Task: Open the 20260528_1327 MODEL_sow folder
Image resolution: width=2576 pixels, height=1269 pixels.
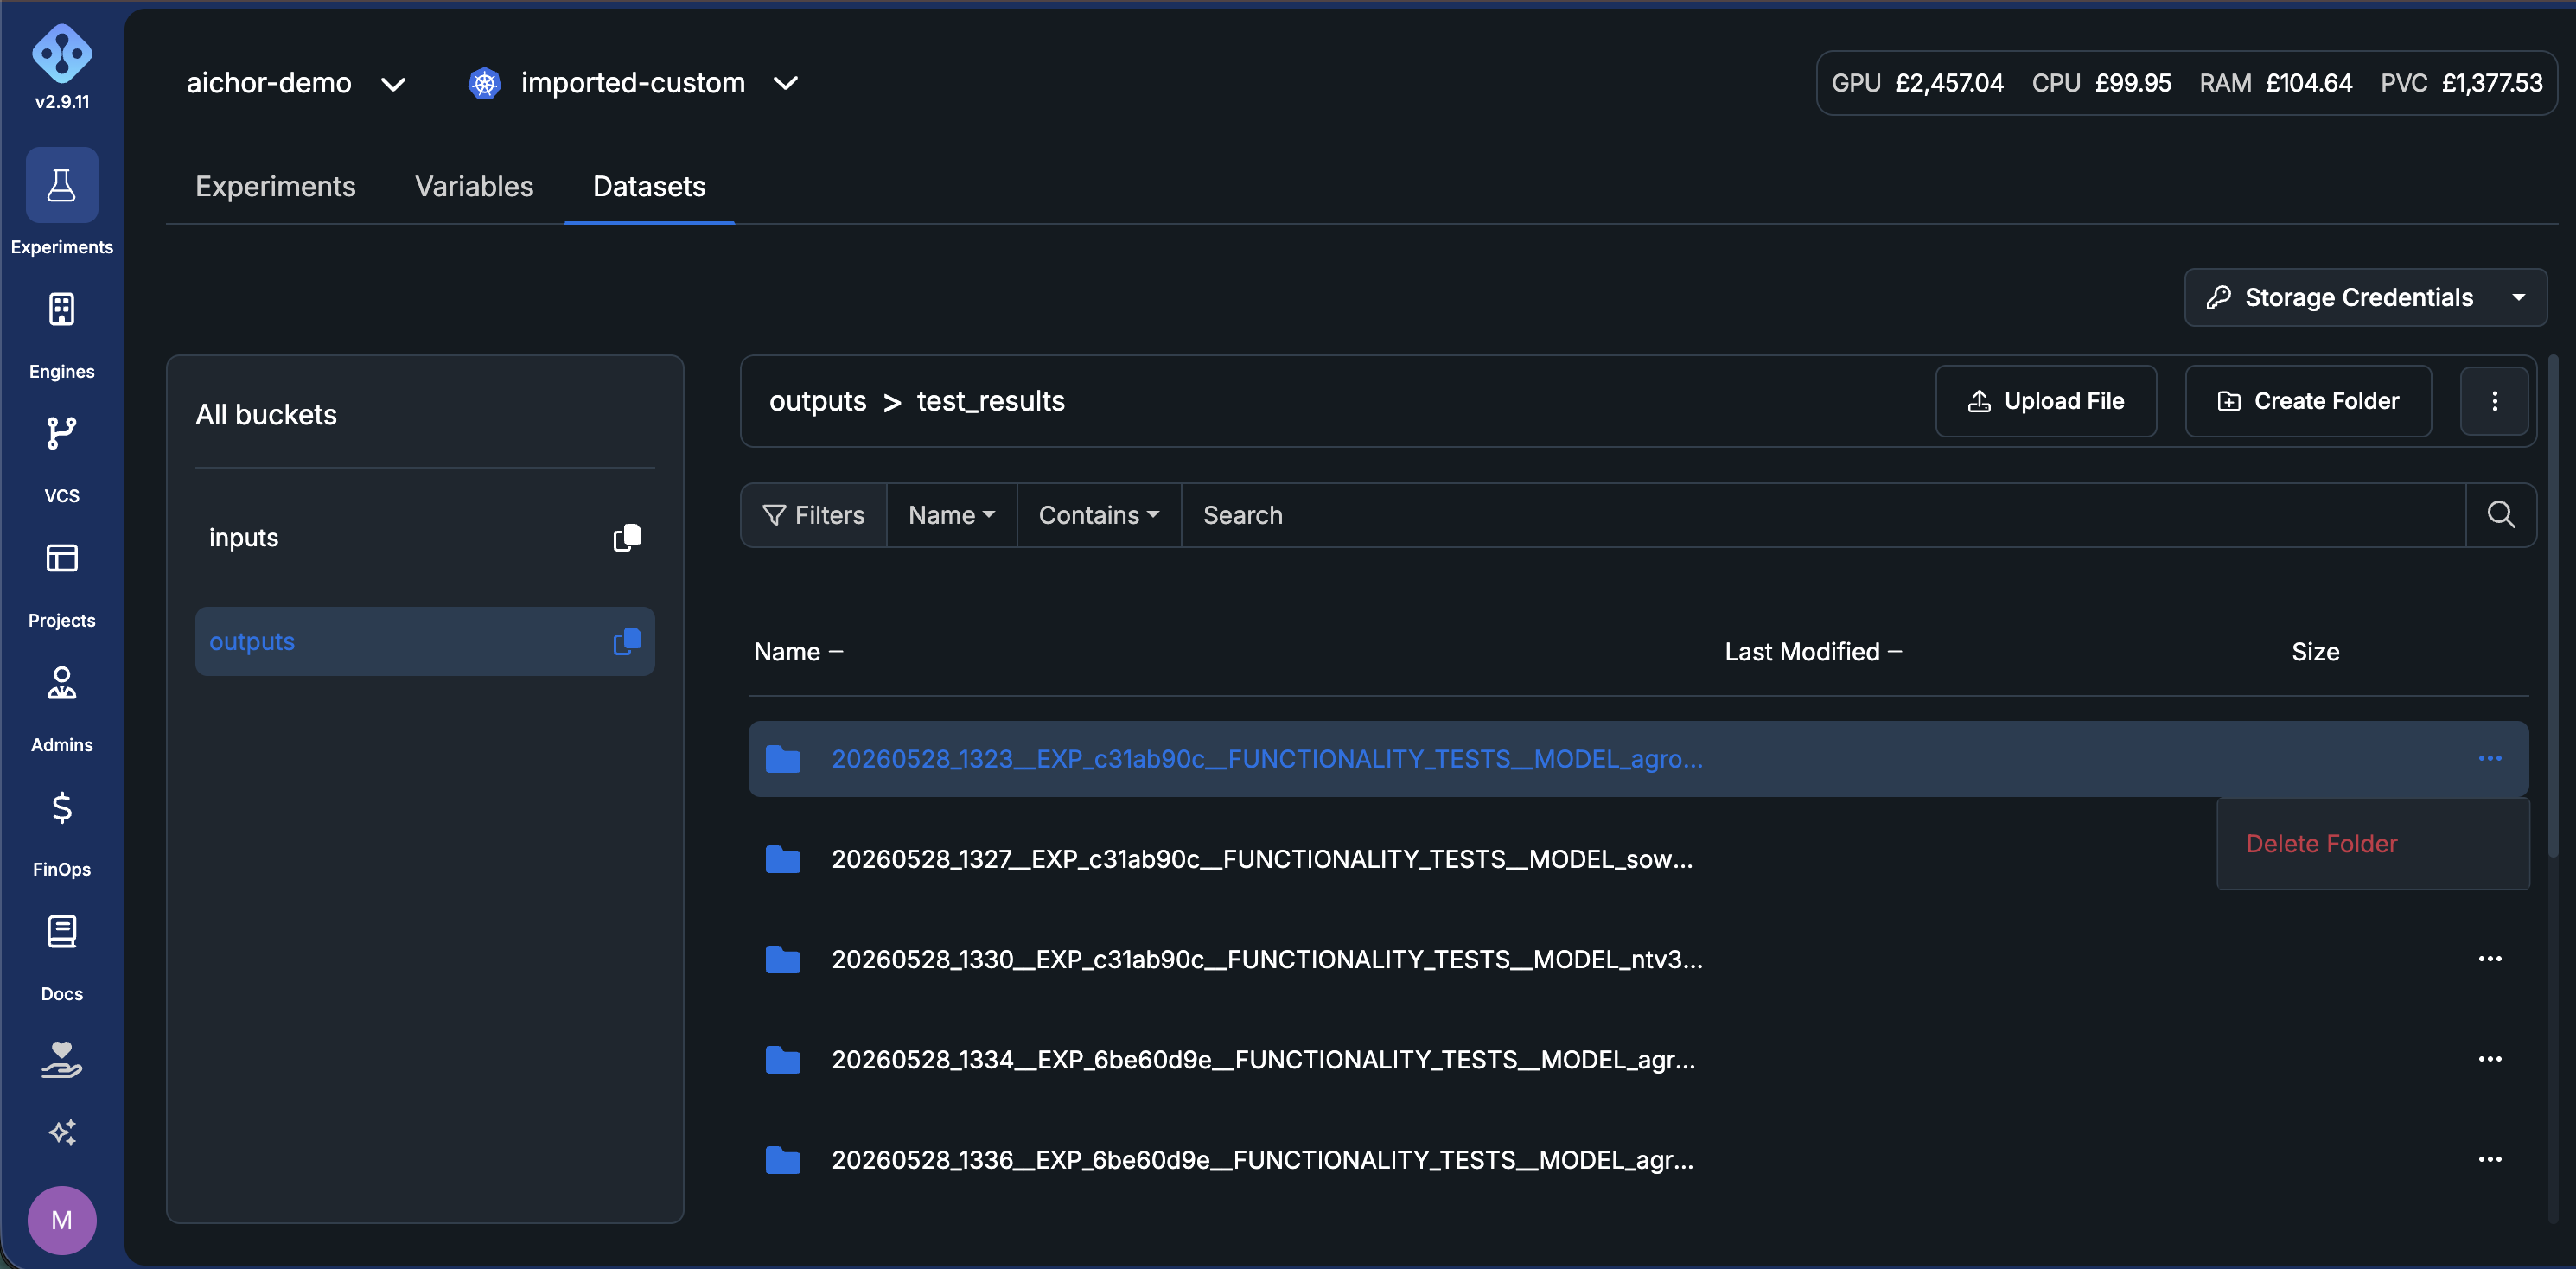Action: pyautogui.click(x=1262, y=859)
